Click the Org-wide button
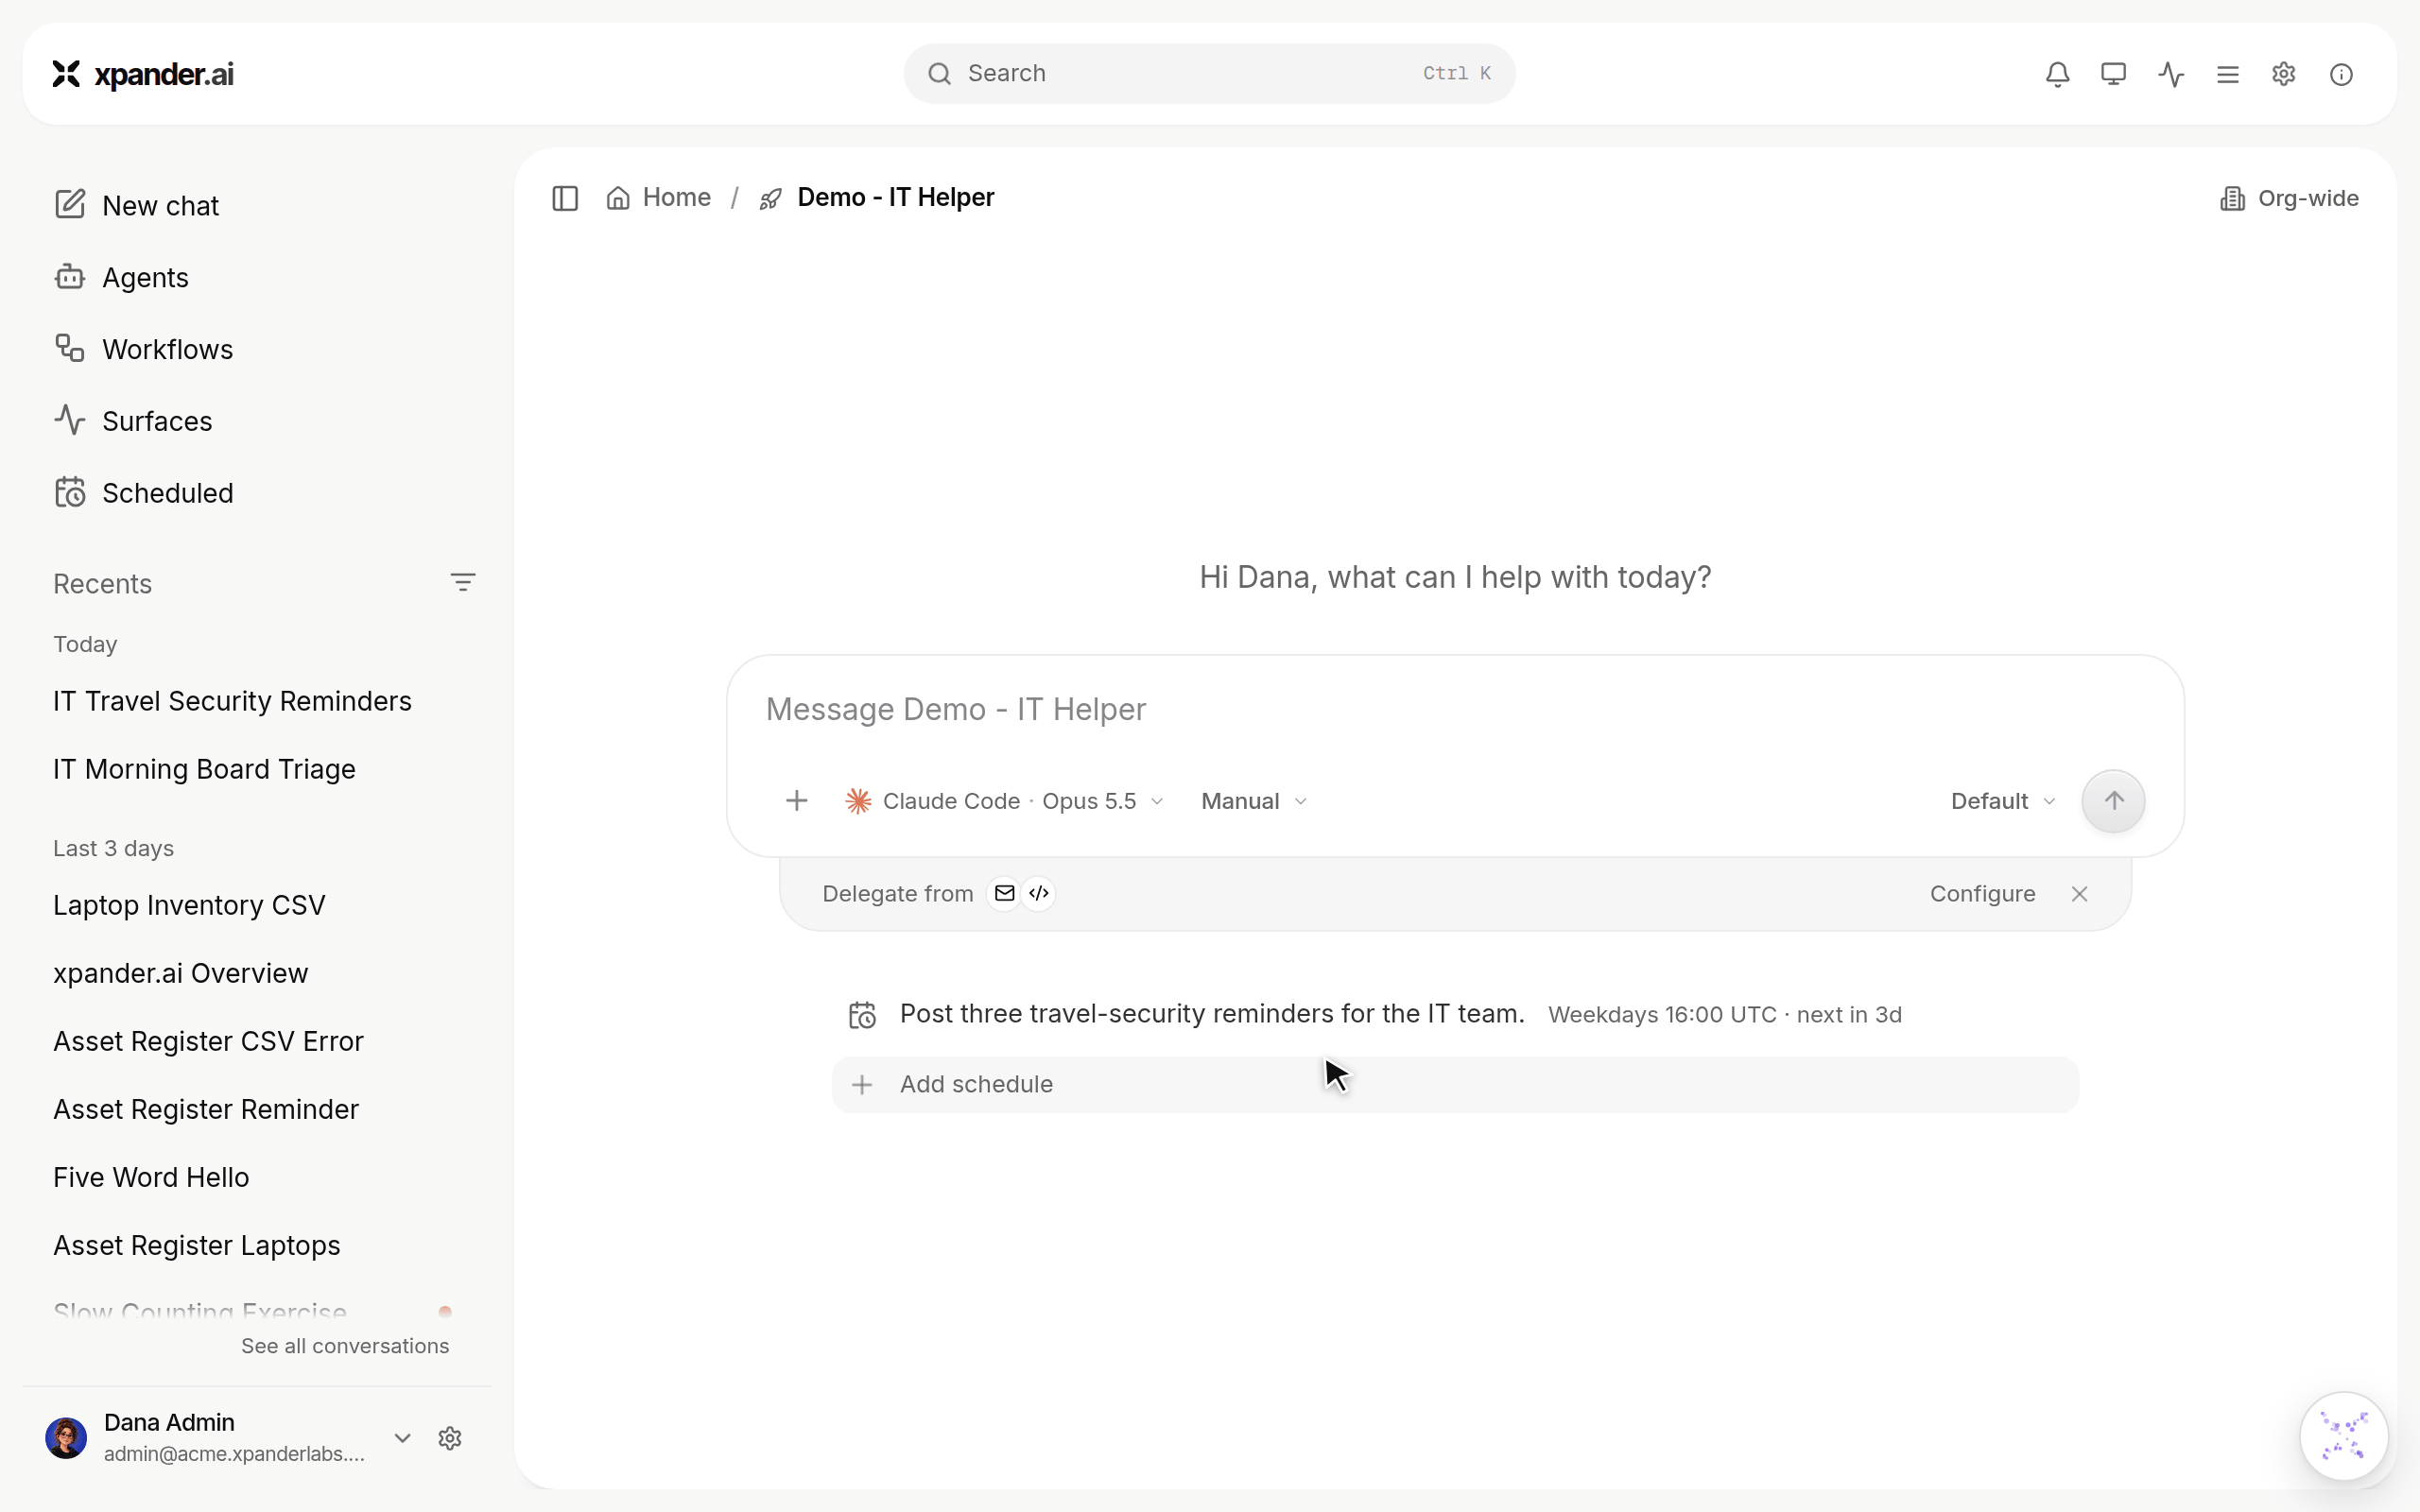This screenshot has height=1512, width=2420. tap(2289, 198)
